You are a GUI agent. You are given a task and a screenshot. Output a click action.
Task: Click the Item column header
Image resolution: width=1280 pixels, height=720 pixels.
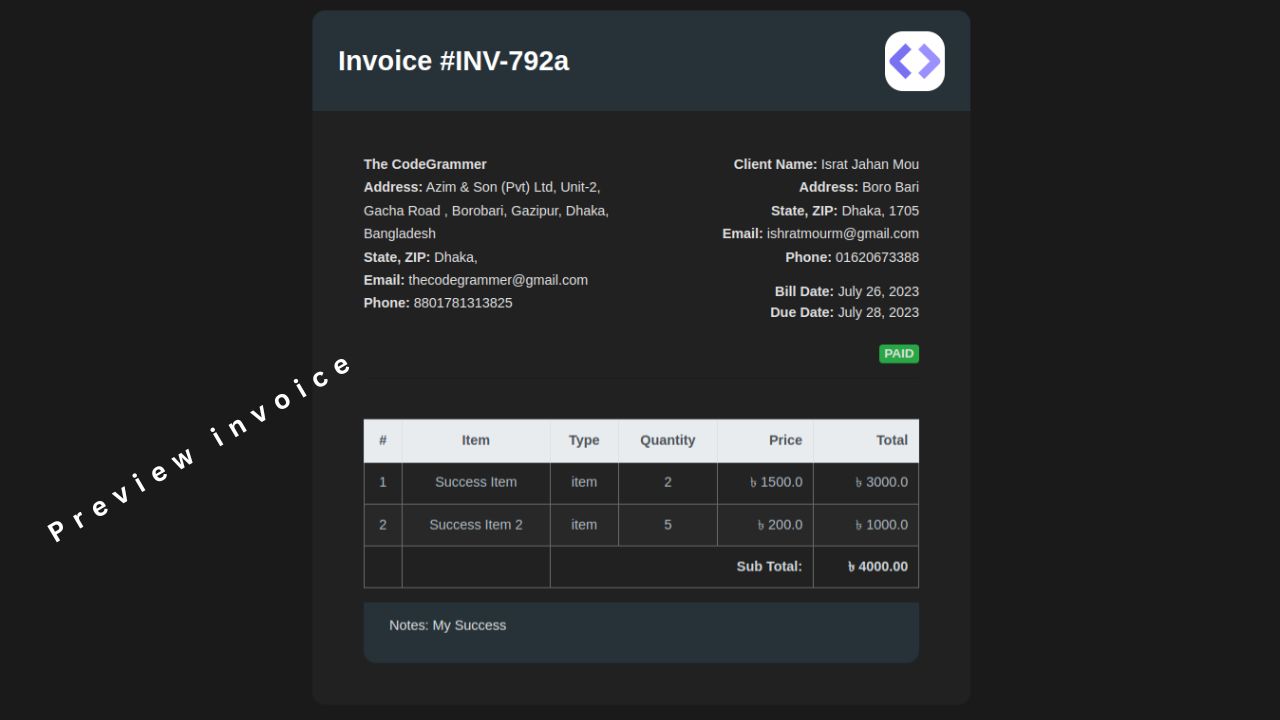(x=476, y=440)
